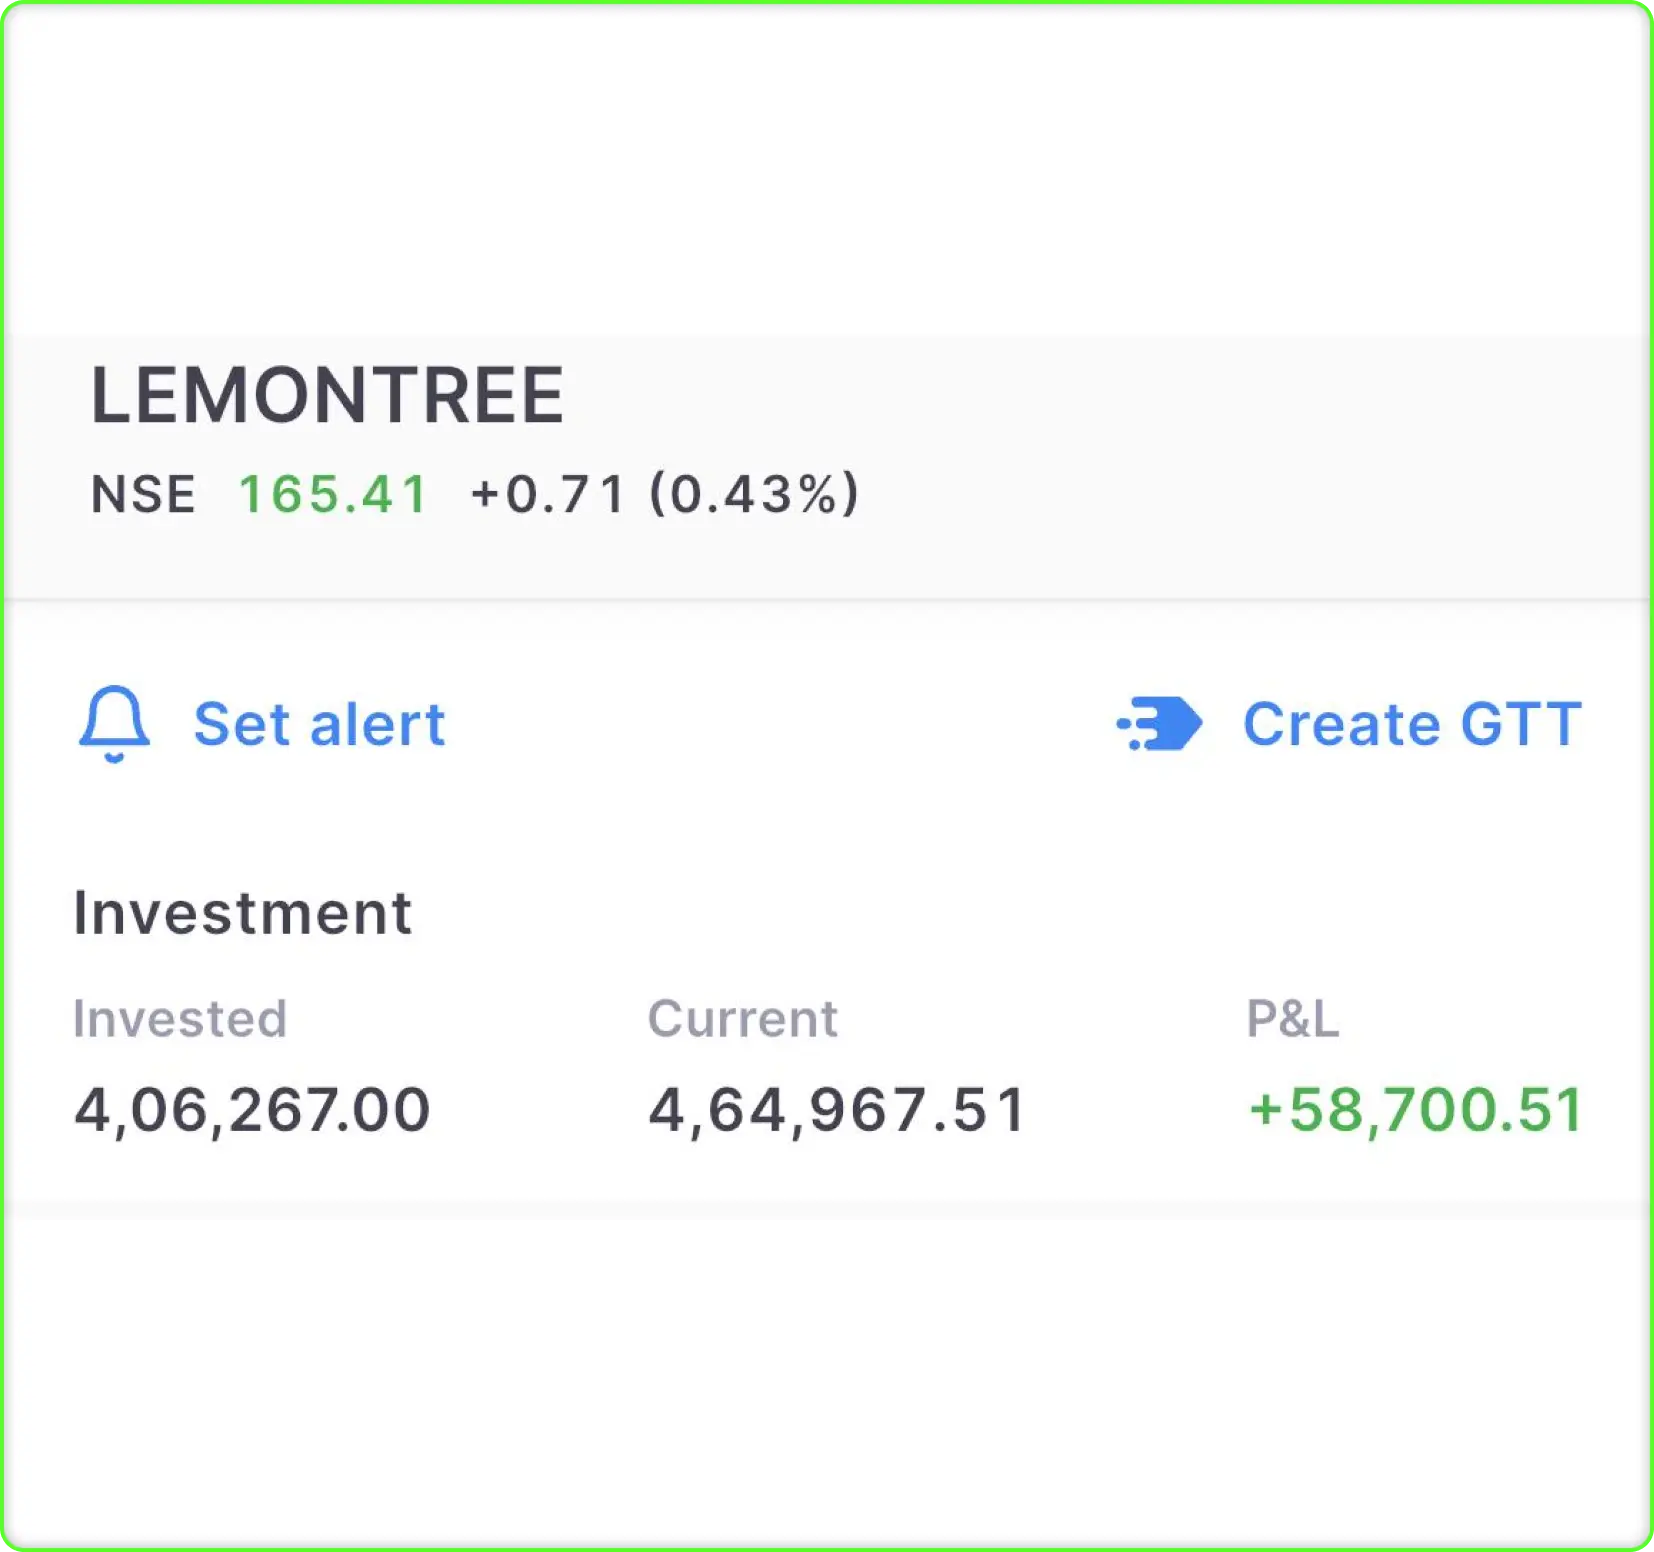The height and width of the screenshot is (1552, 1654).
Task: Click the NSE exchange label
Action: point(143,494)
